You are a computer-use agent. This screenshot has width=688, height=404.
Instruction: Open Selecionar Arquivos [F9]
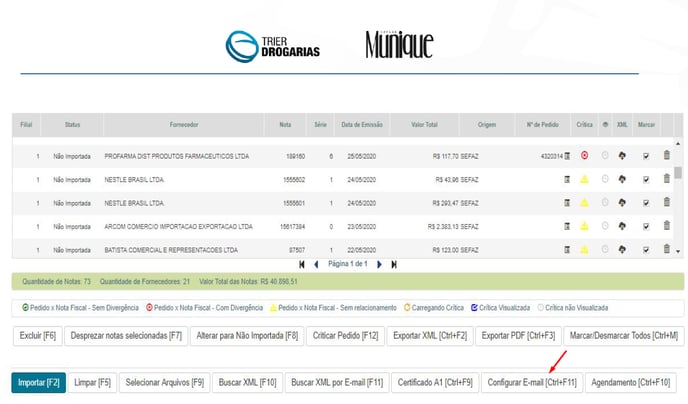pyautogui.click(x=165, y=383)
